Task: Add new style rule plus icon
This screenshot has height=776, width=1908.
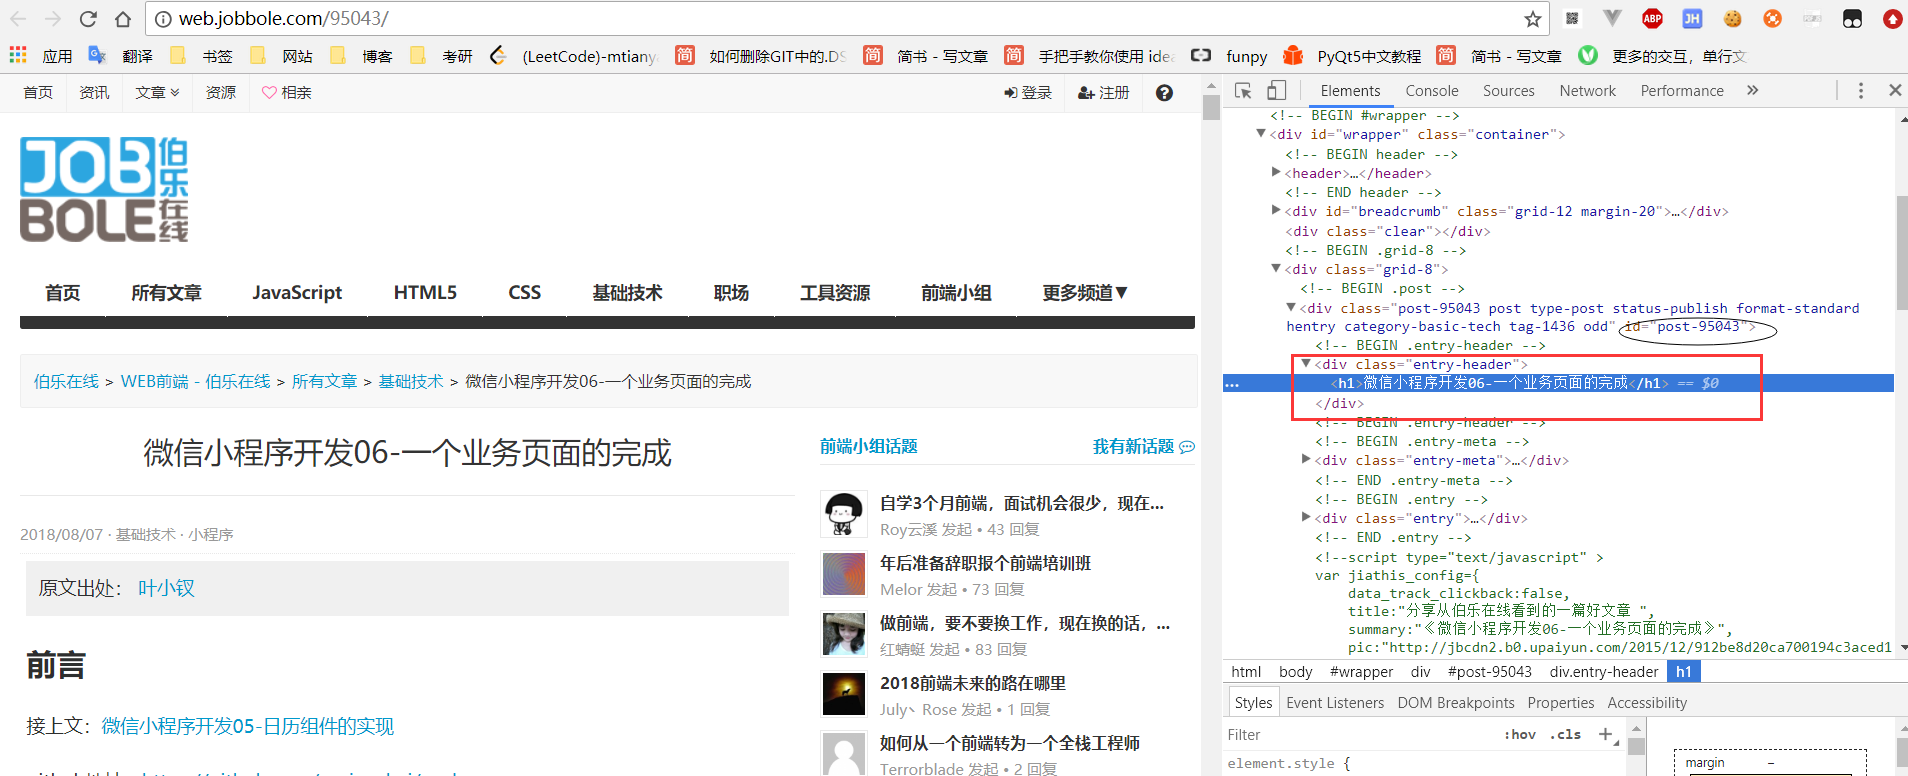Action: (x=1605, y=734)
